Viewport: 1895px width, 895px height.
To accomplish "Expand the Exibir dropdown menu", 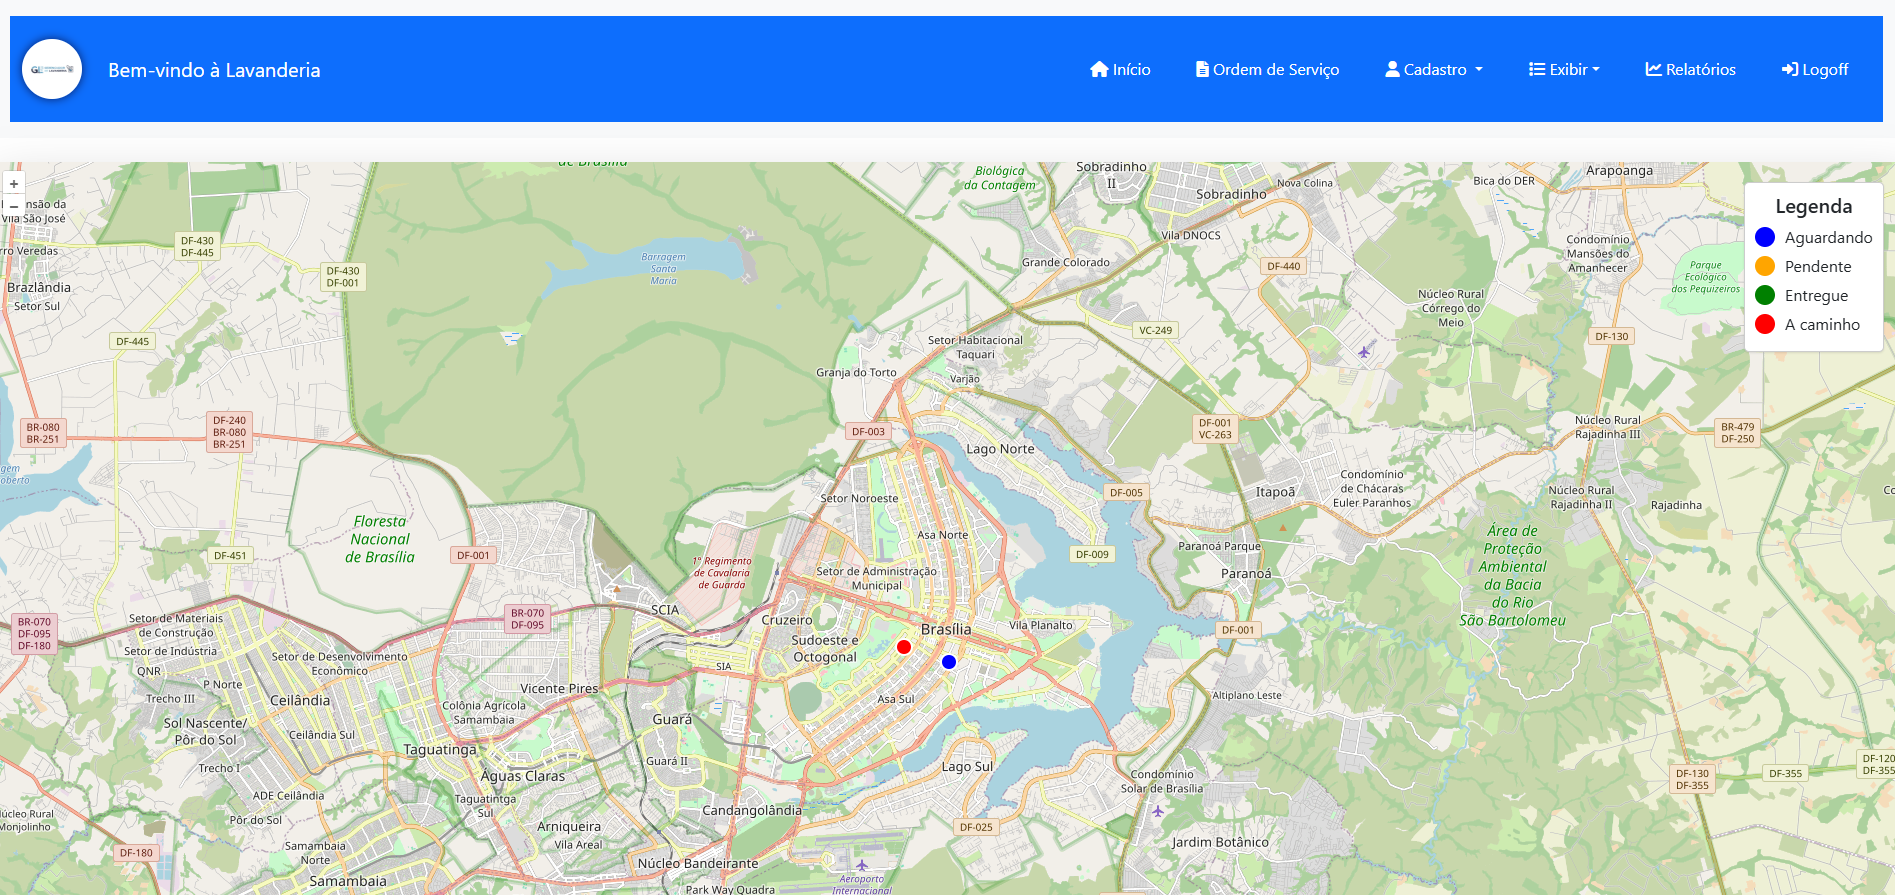I will point(1564,69).
